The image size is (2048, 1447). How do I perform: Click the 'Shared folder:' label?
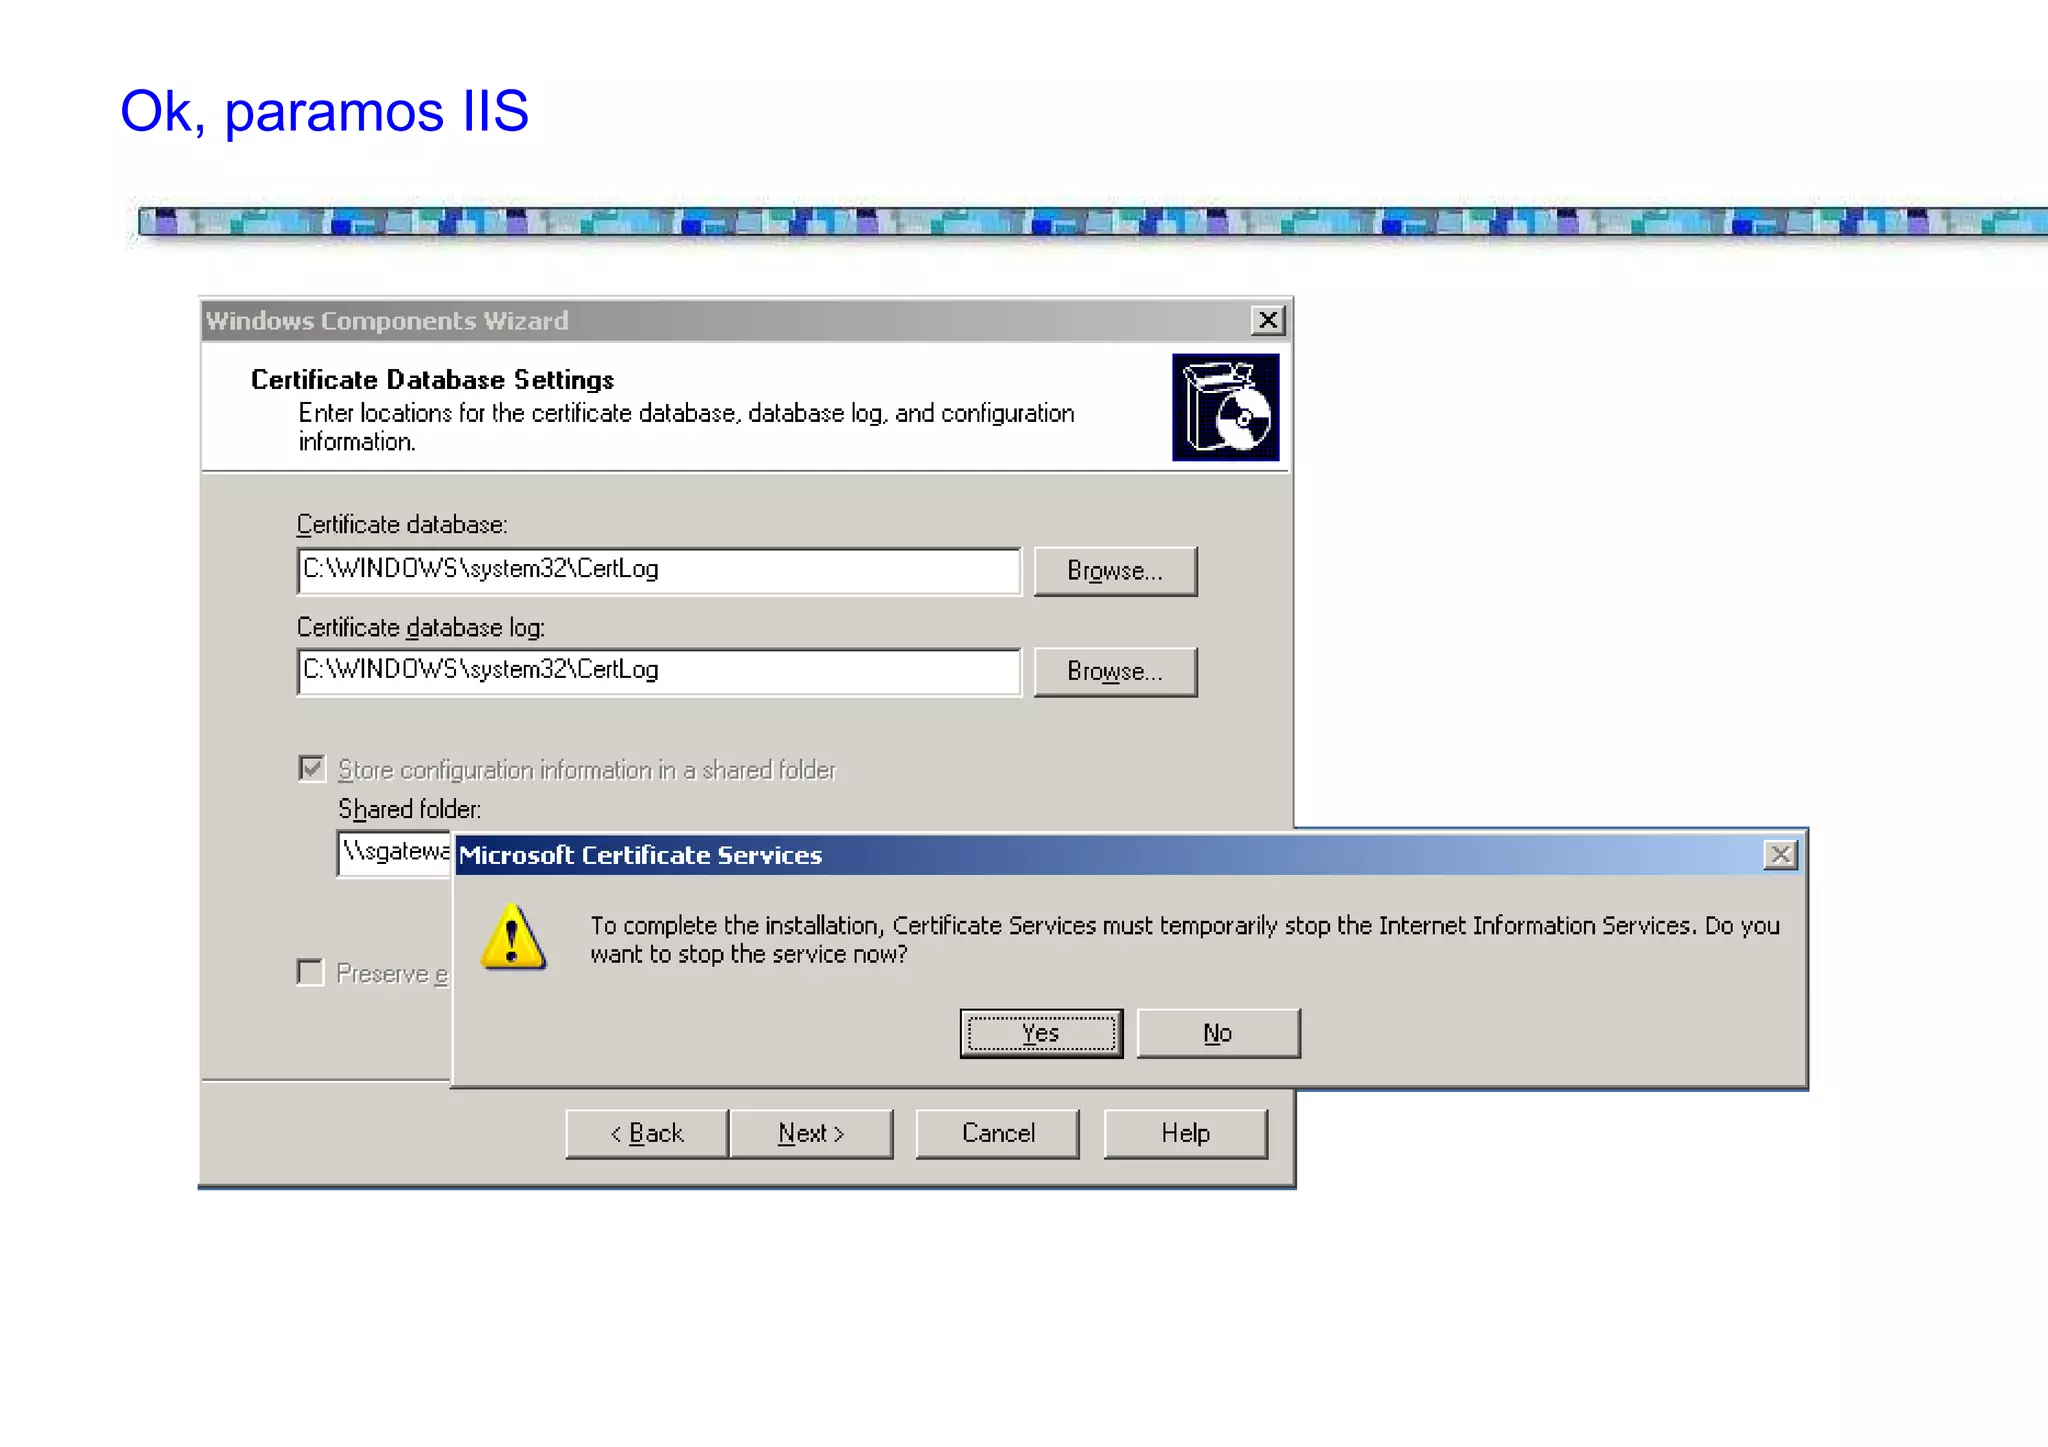coord(409,809)
